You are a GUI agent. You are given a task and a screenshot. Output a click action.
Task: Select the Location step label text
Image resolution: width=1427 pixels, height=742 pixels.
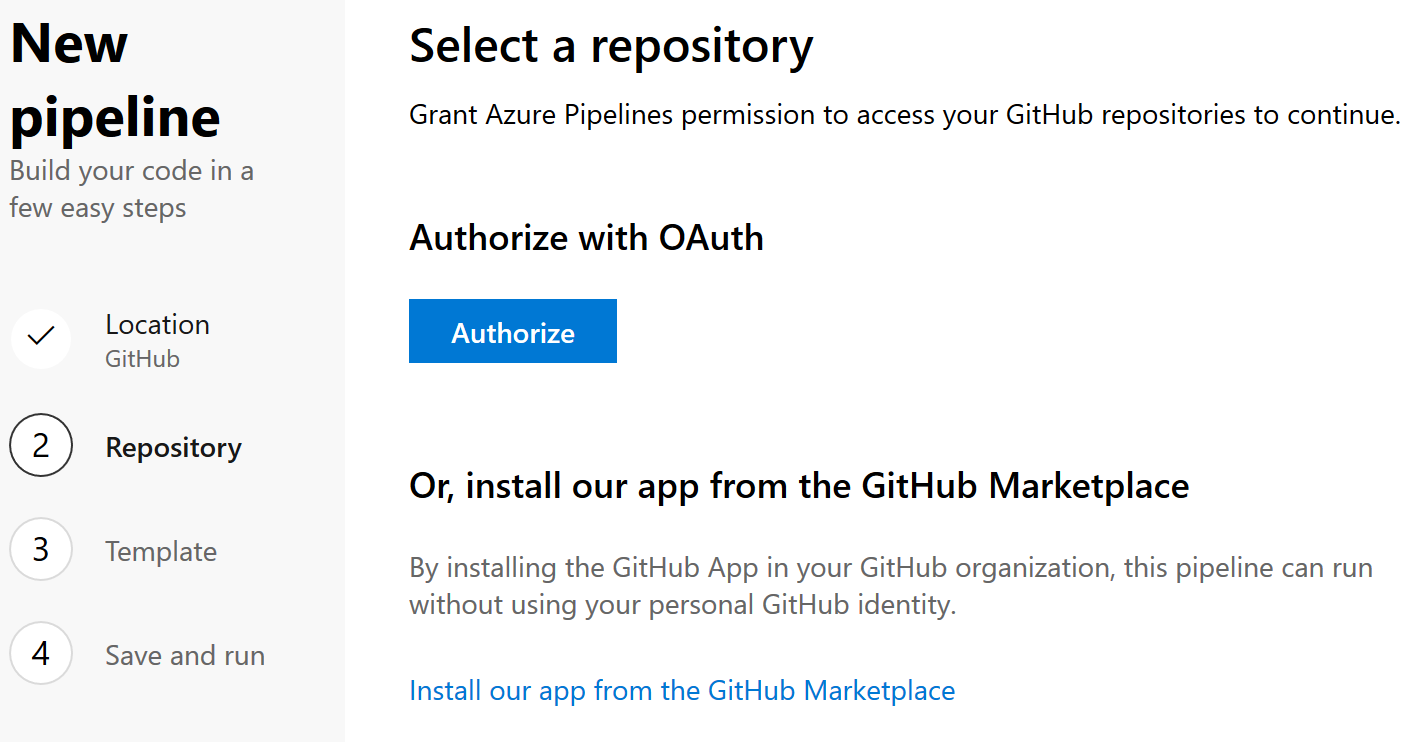pyautogui.click(x=157, y=323)
